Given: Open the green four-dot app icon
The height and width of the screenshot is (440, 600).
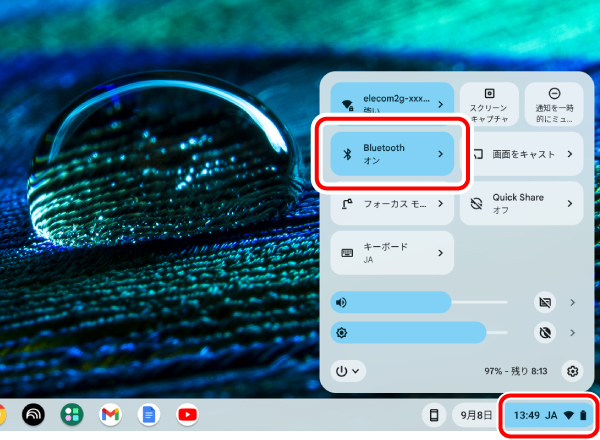Looking at the screenshot, I should [71, 413].
